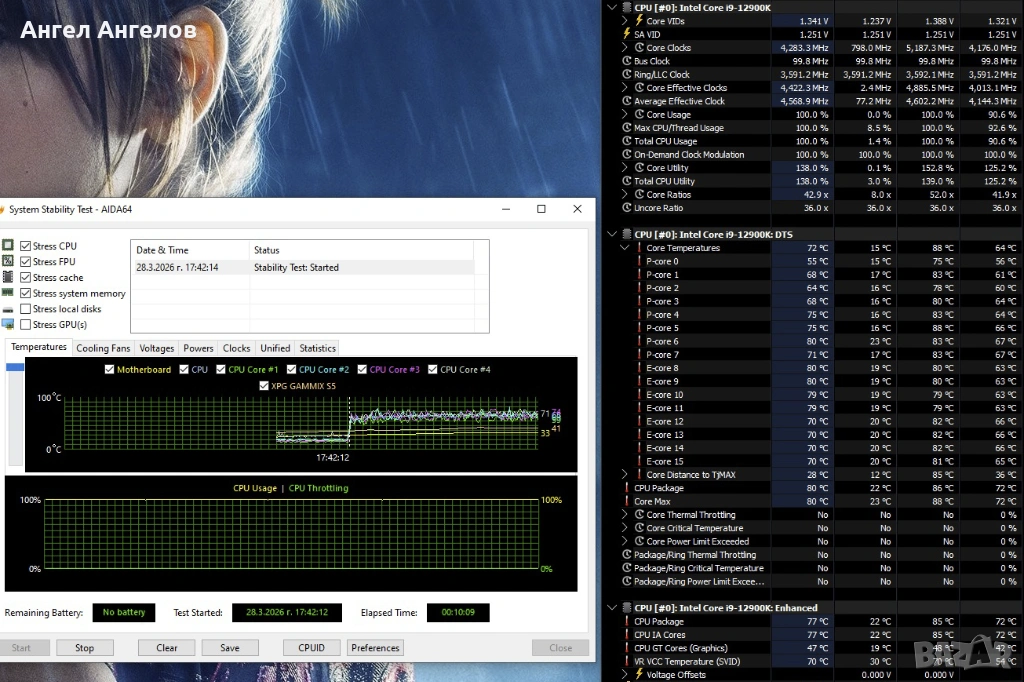
Task: Collapse the Core Temperatures tree
Action: tap(625, 248)
